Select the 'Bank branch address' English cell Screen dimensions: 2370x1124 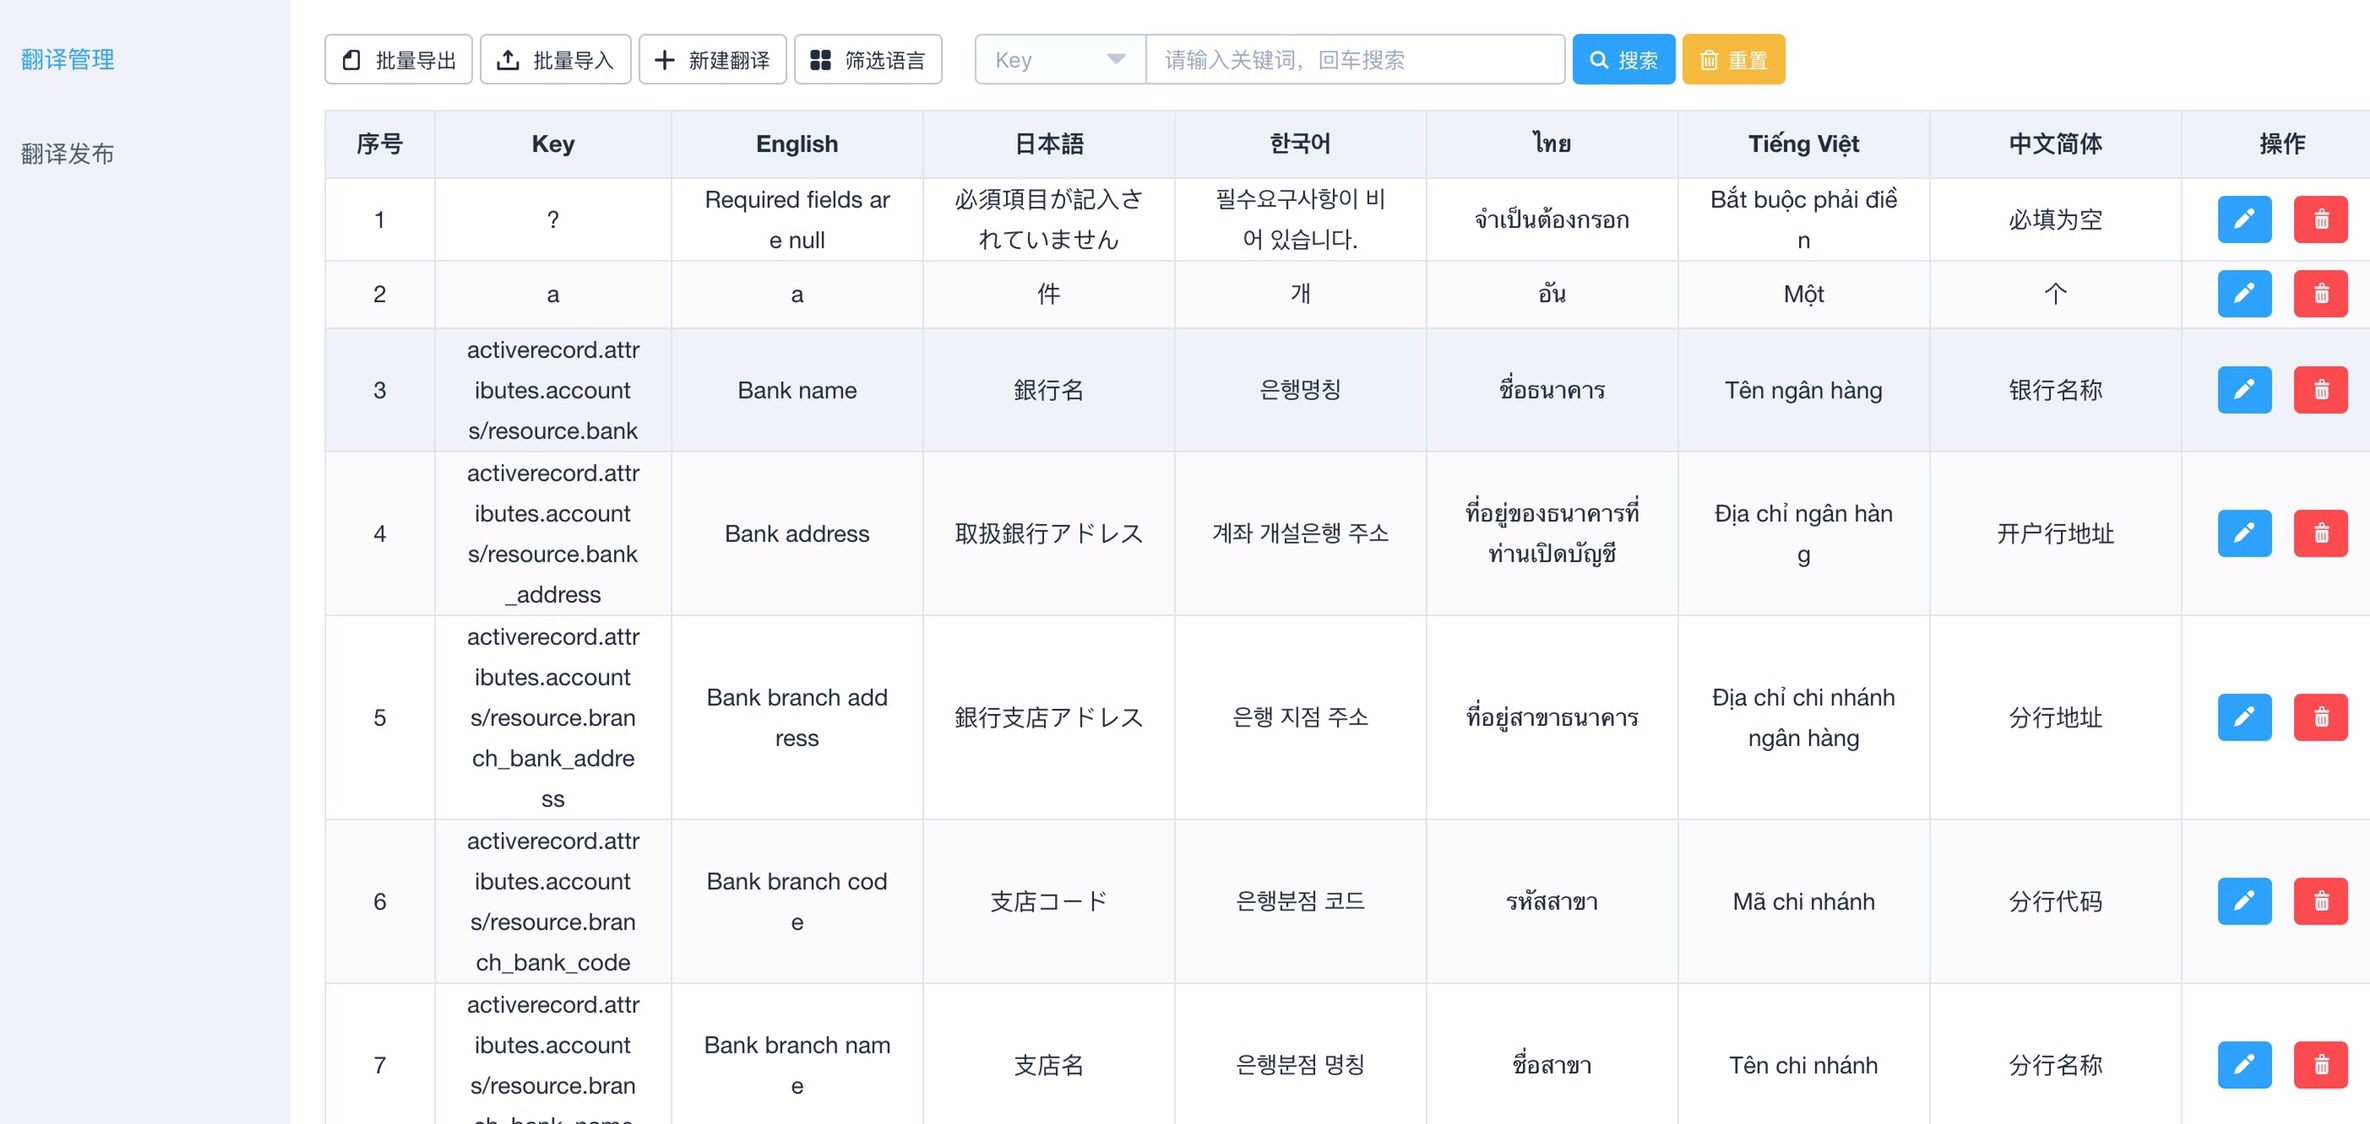pyautogui.click(x=797, y=717)
